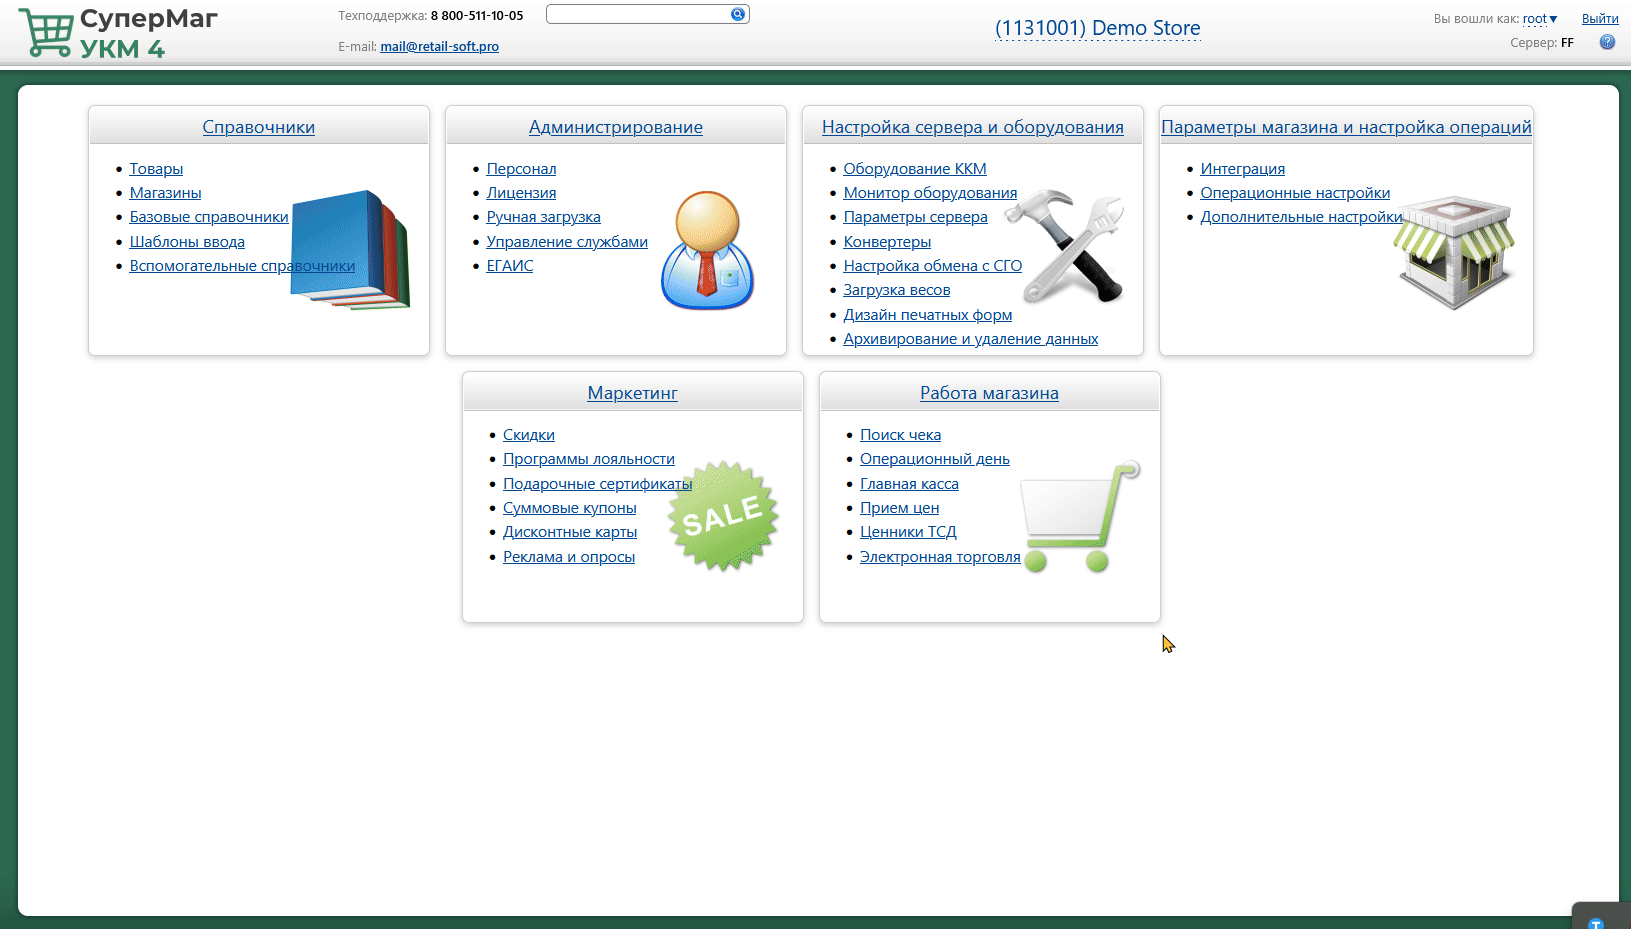Click the green SALE badge icon
The width and height of the screenshot is (1631, 929).
723,516
